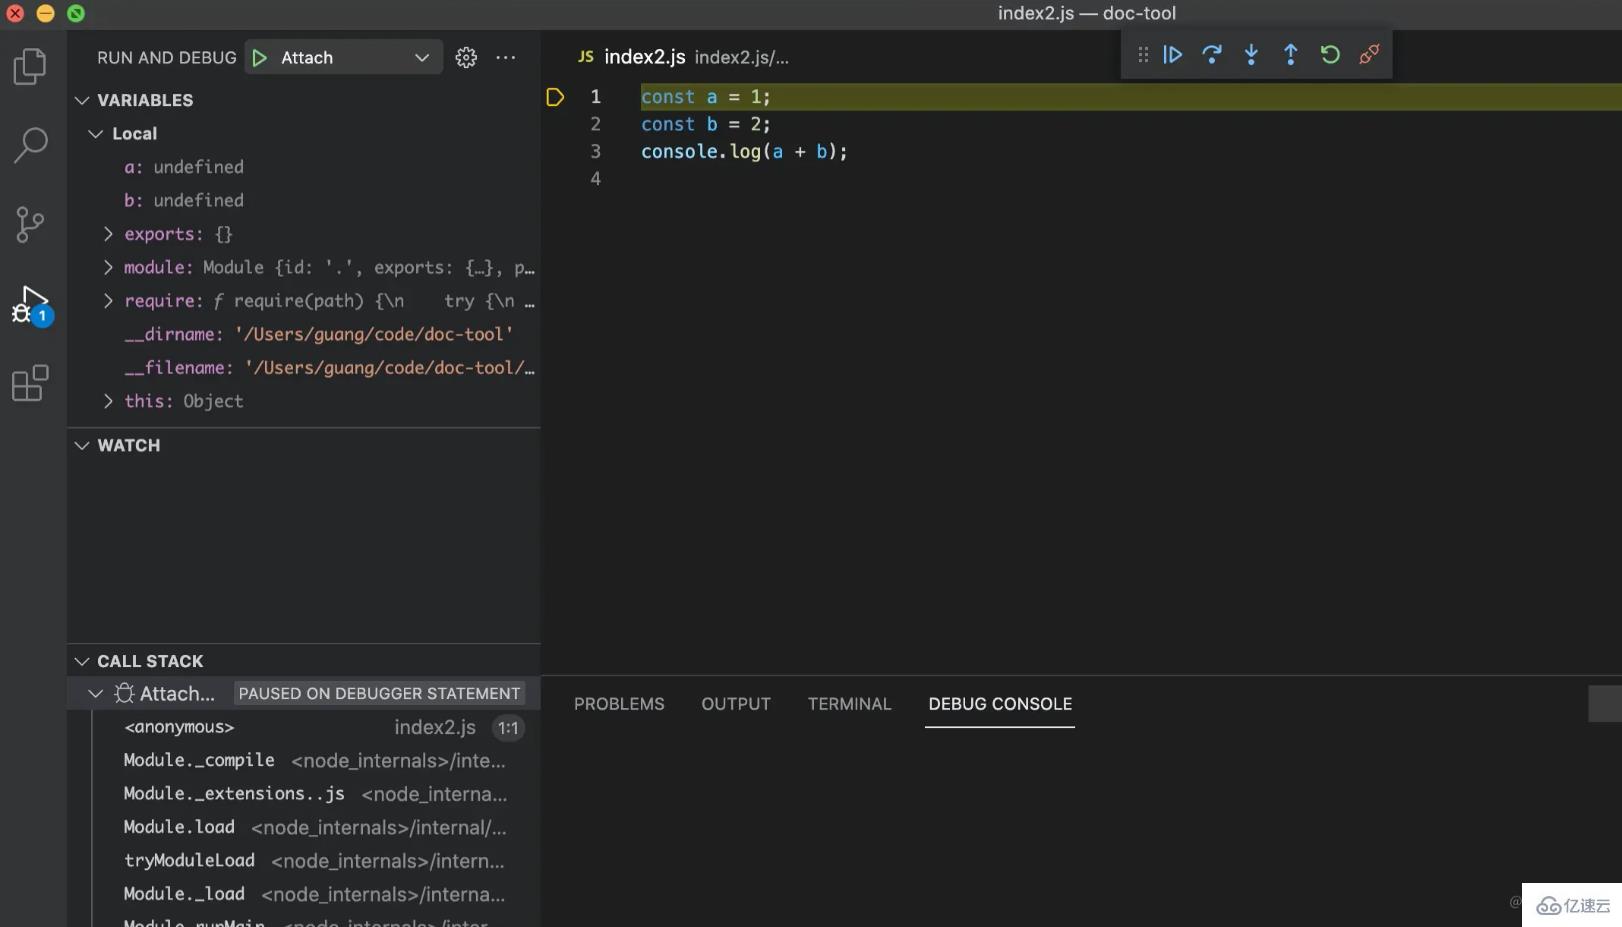Open the Extensions view icon

point(30,383)
